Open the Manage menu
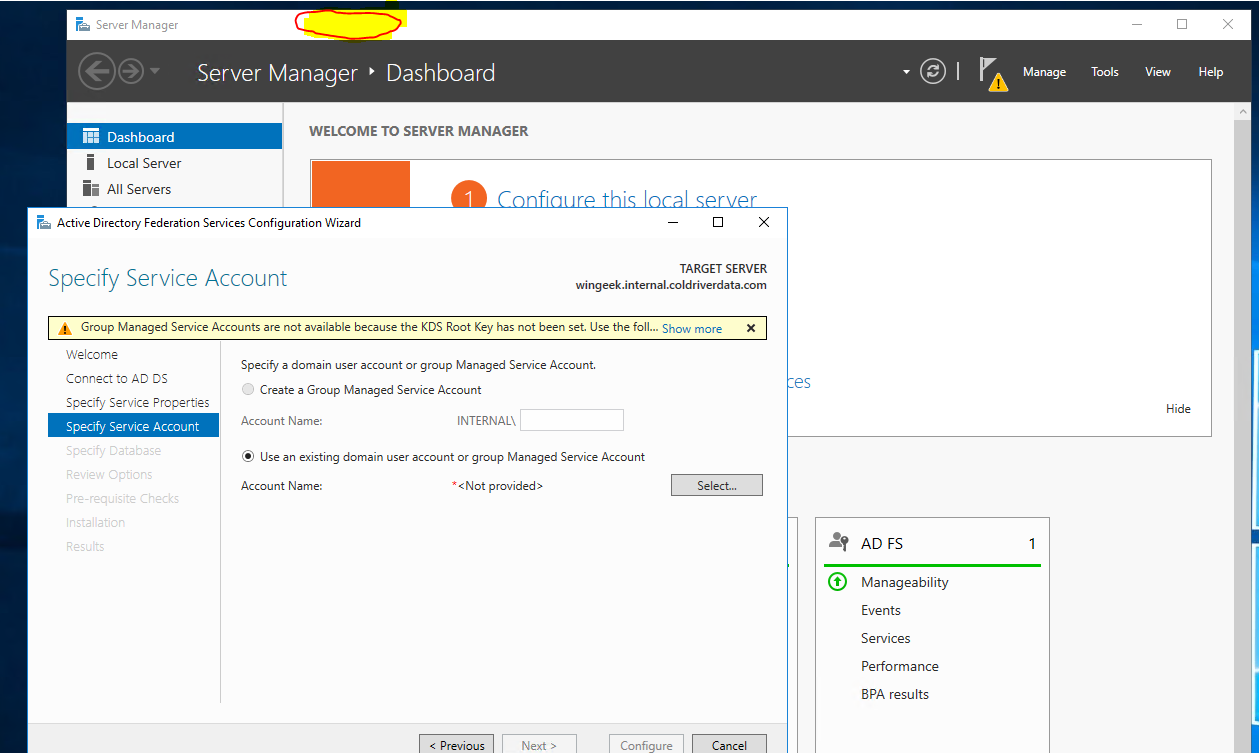Viewport: 1259px width, 753px height. pos(1044,72)
